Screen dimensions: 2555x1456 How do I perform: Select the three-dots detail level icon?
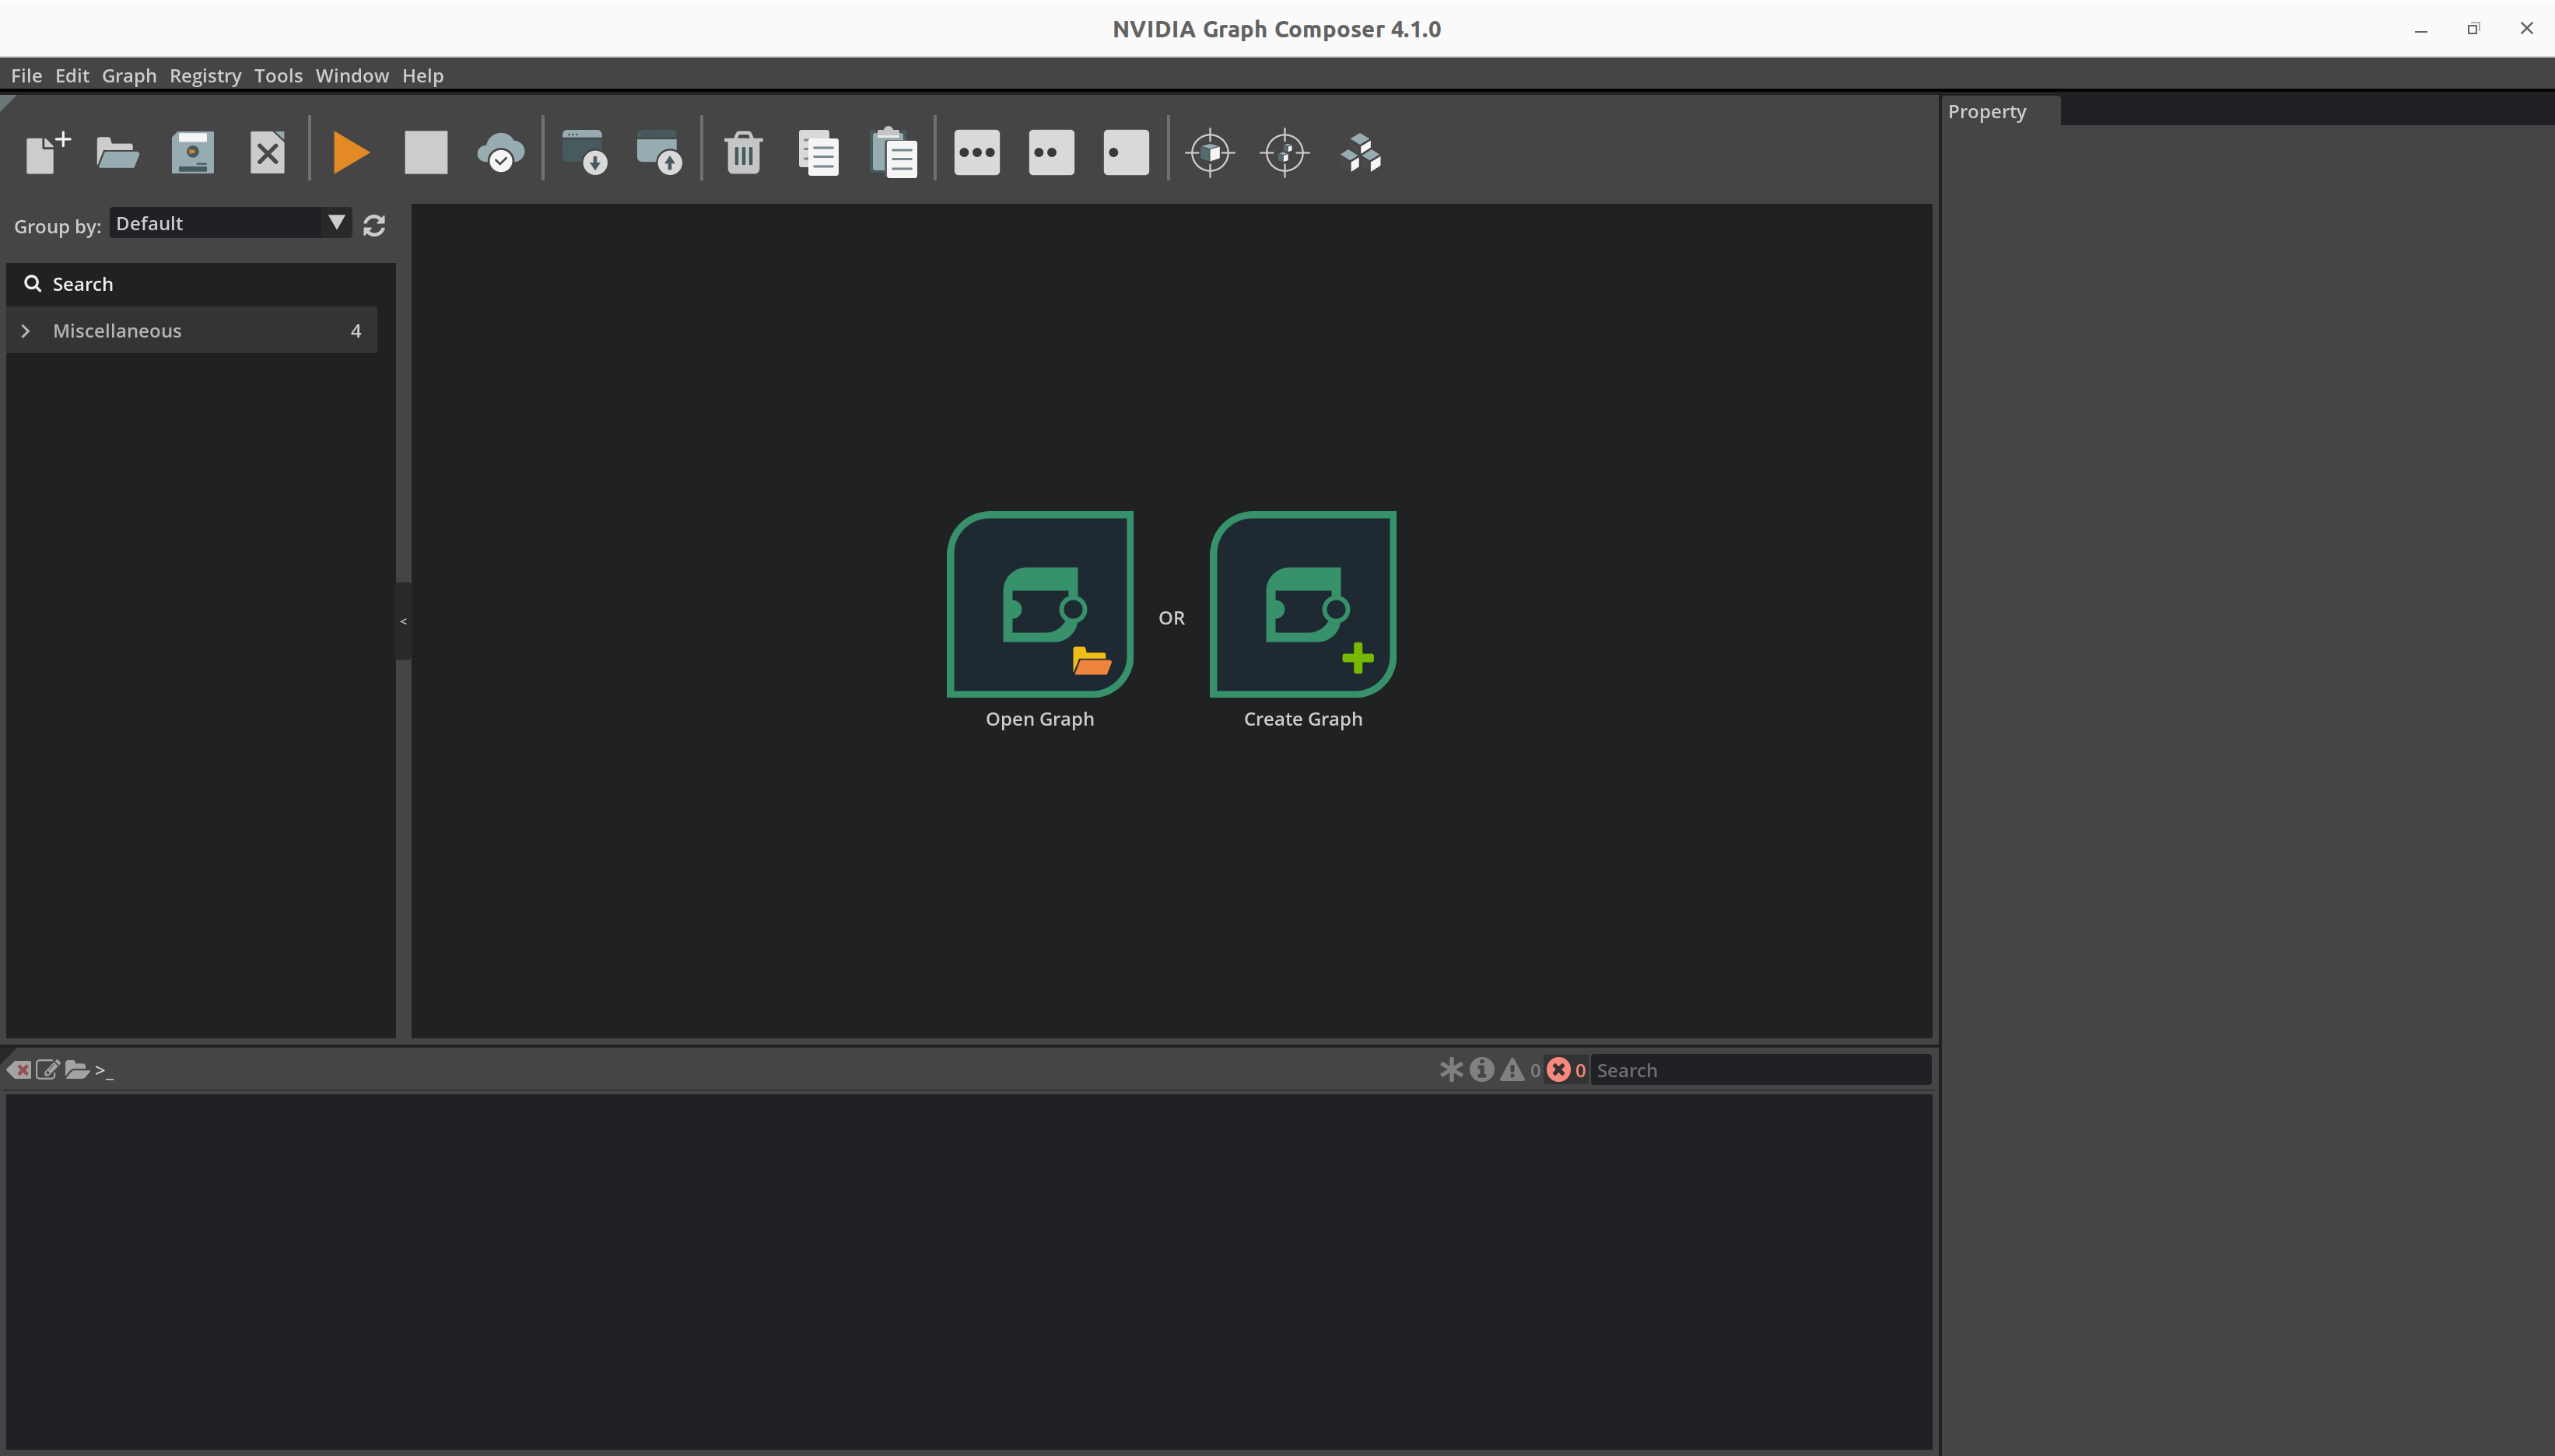click(x=977, y=153)
